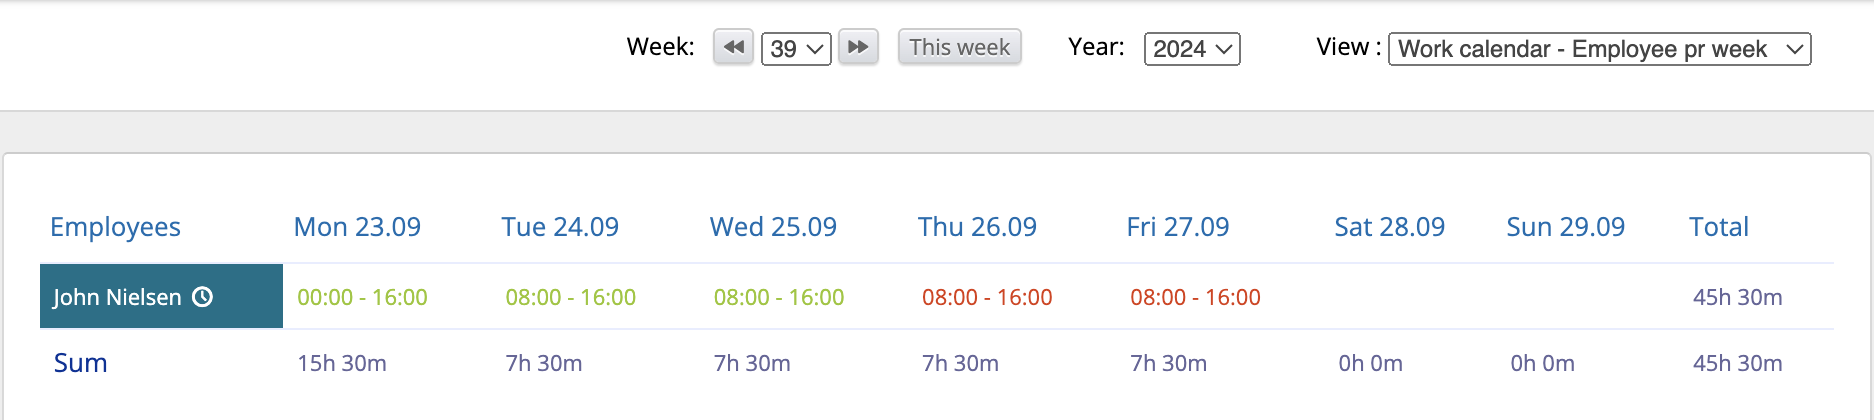The width and height of the screenshot is (1874, 420).
Task: Advance to next week with forward arrow
Action: pos(858,47)
